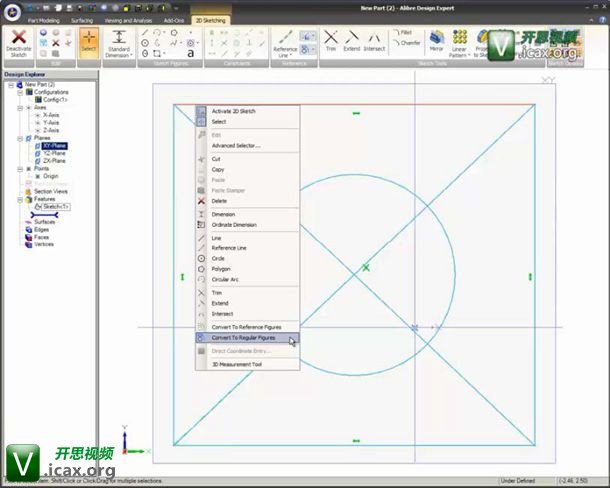Click the Fillet tool in ribbon
Viewport: 610px width, 488px height.
(407, 33)
